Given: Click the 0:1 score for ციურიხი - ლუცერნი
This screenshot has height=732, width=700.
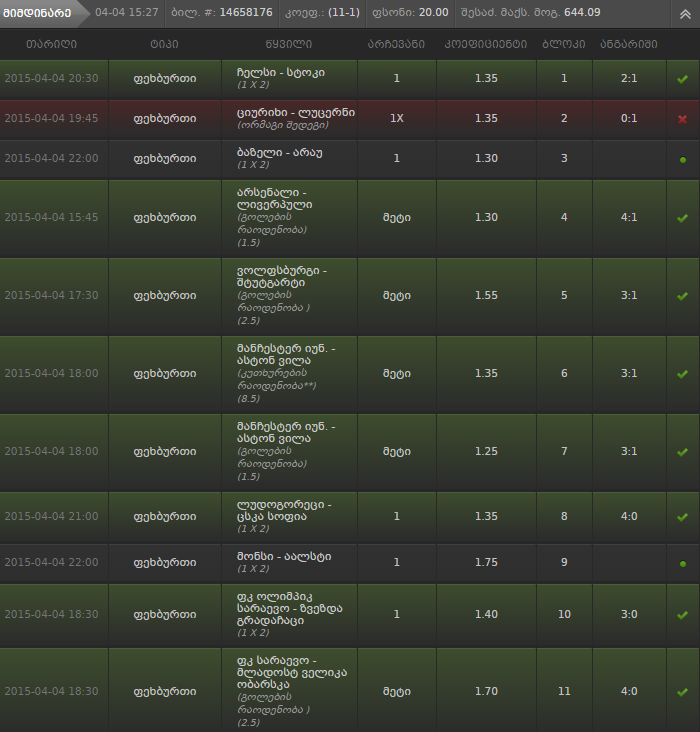Looking at the screenshot, I should coord(629,119).
